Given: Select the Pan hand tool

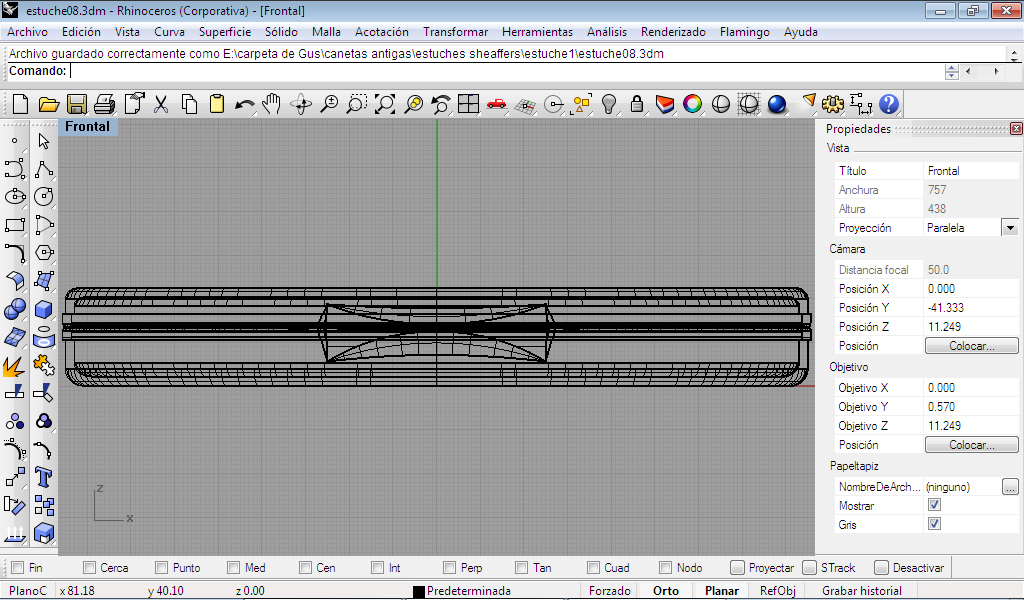Looking at the screenshot, I should (272, 104).
